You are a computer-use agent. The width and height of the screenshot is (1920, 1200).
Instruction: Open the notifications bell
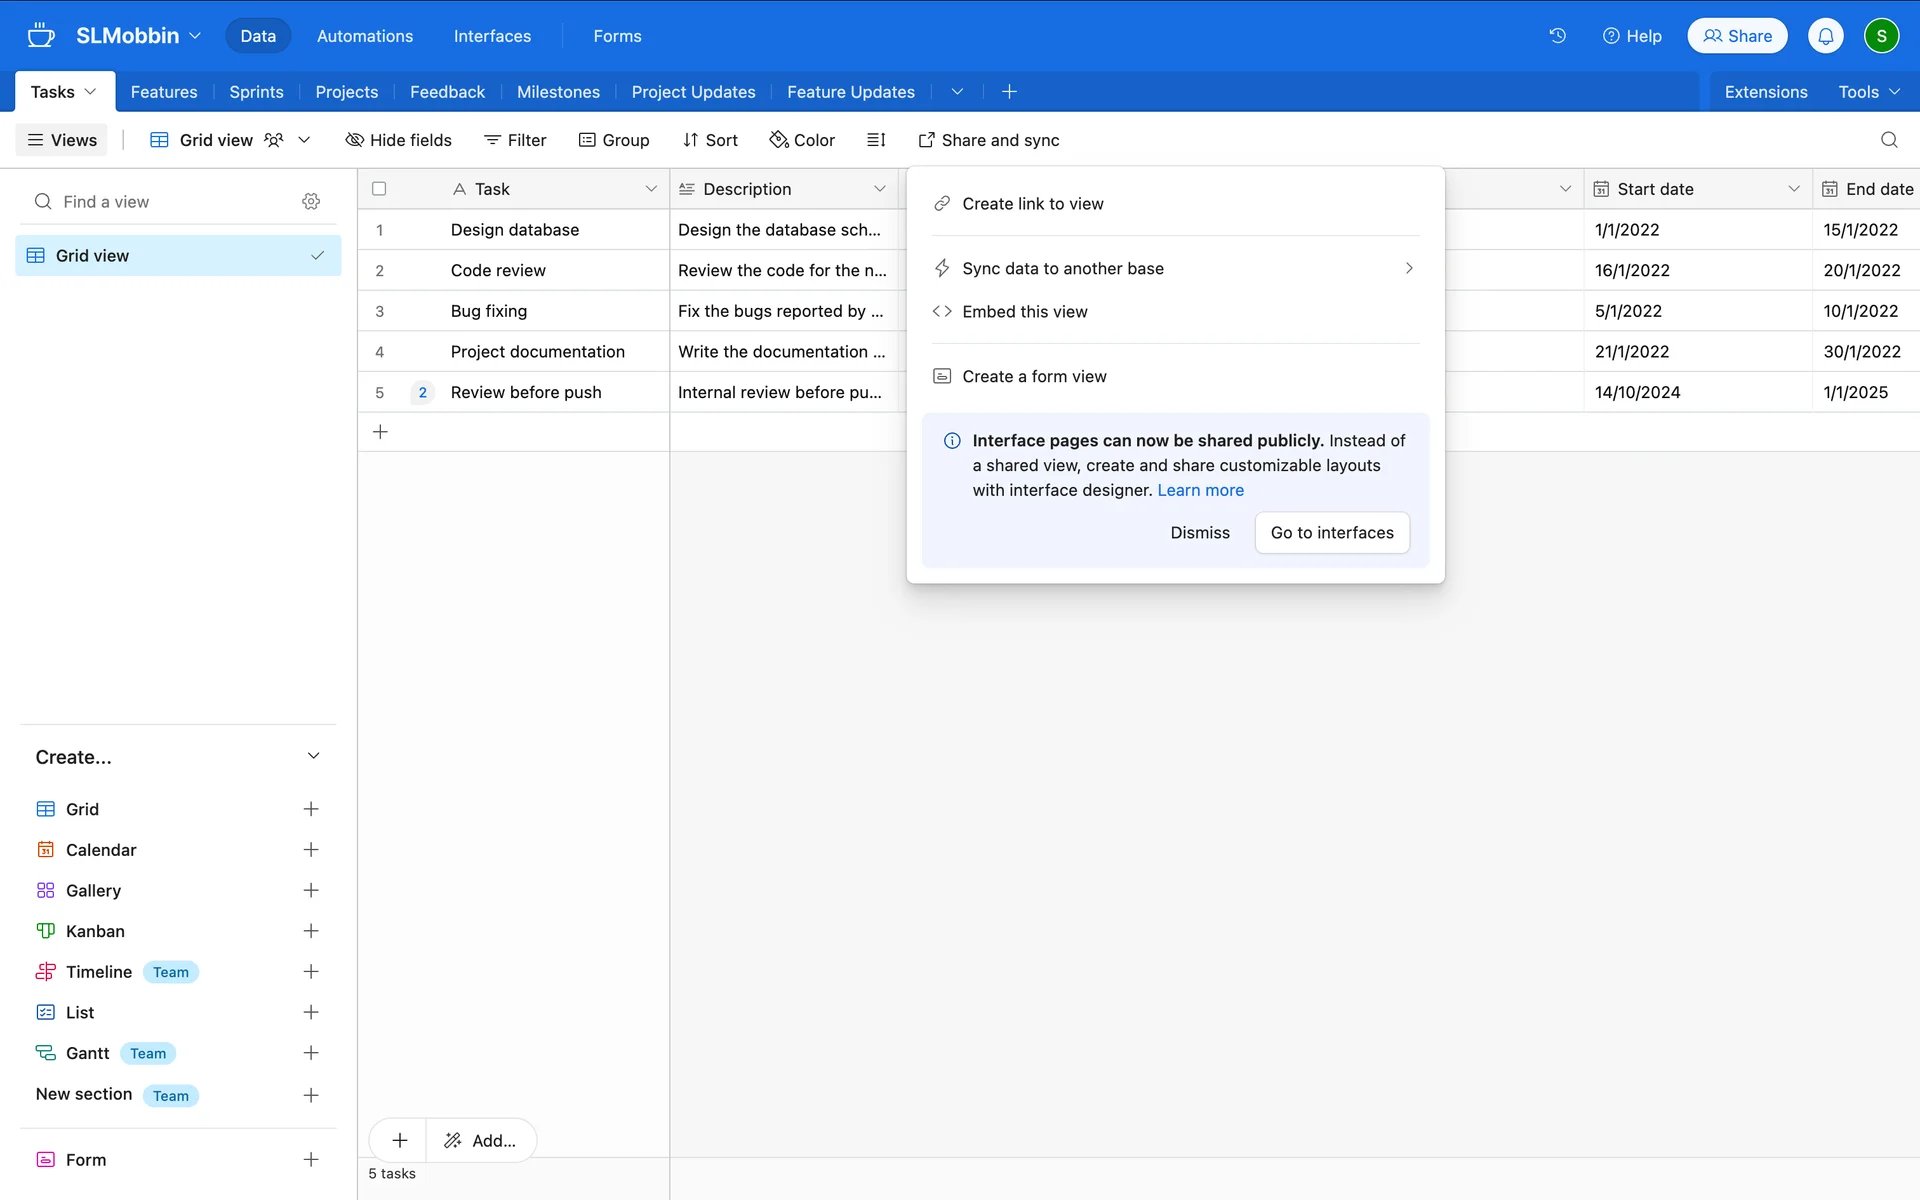click(x=1825, y=36)
